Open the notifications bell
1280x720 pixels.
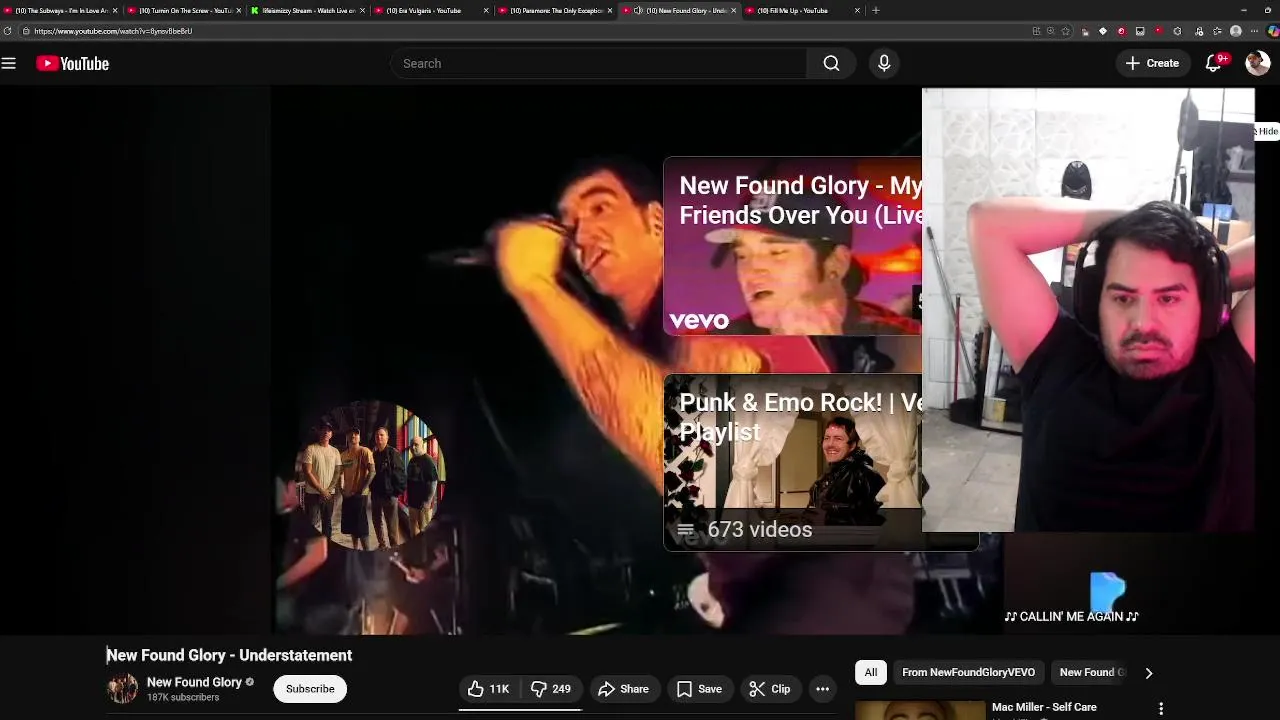pyautogui.click(x=1214, y=63)
